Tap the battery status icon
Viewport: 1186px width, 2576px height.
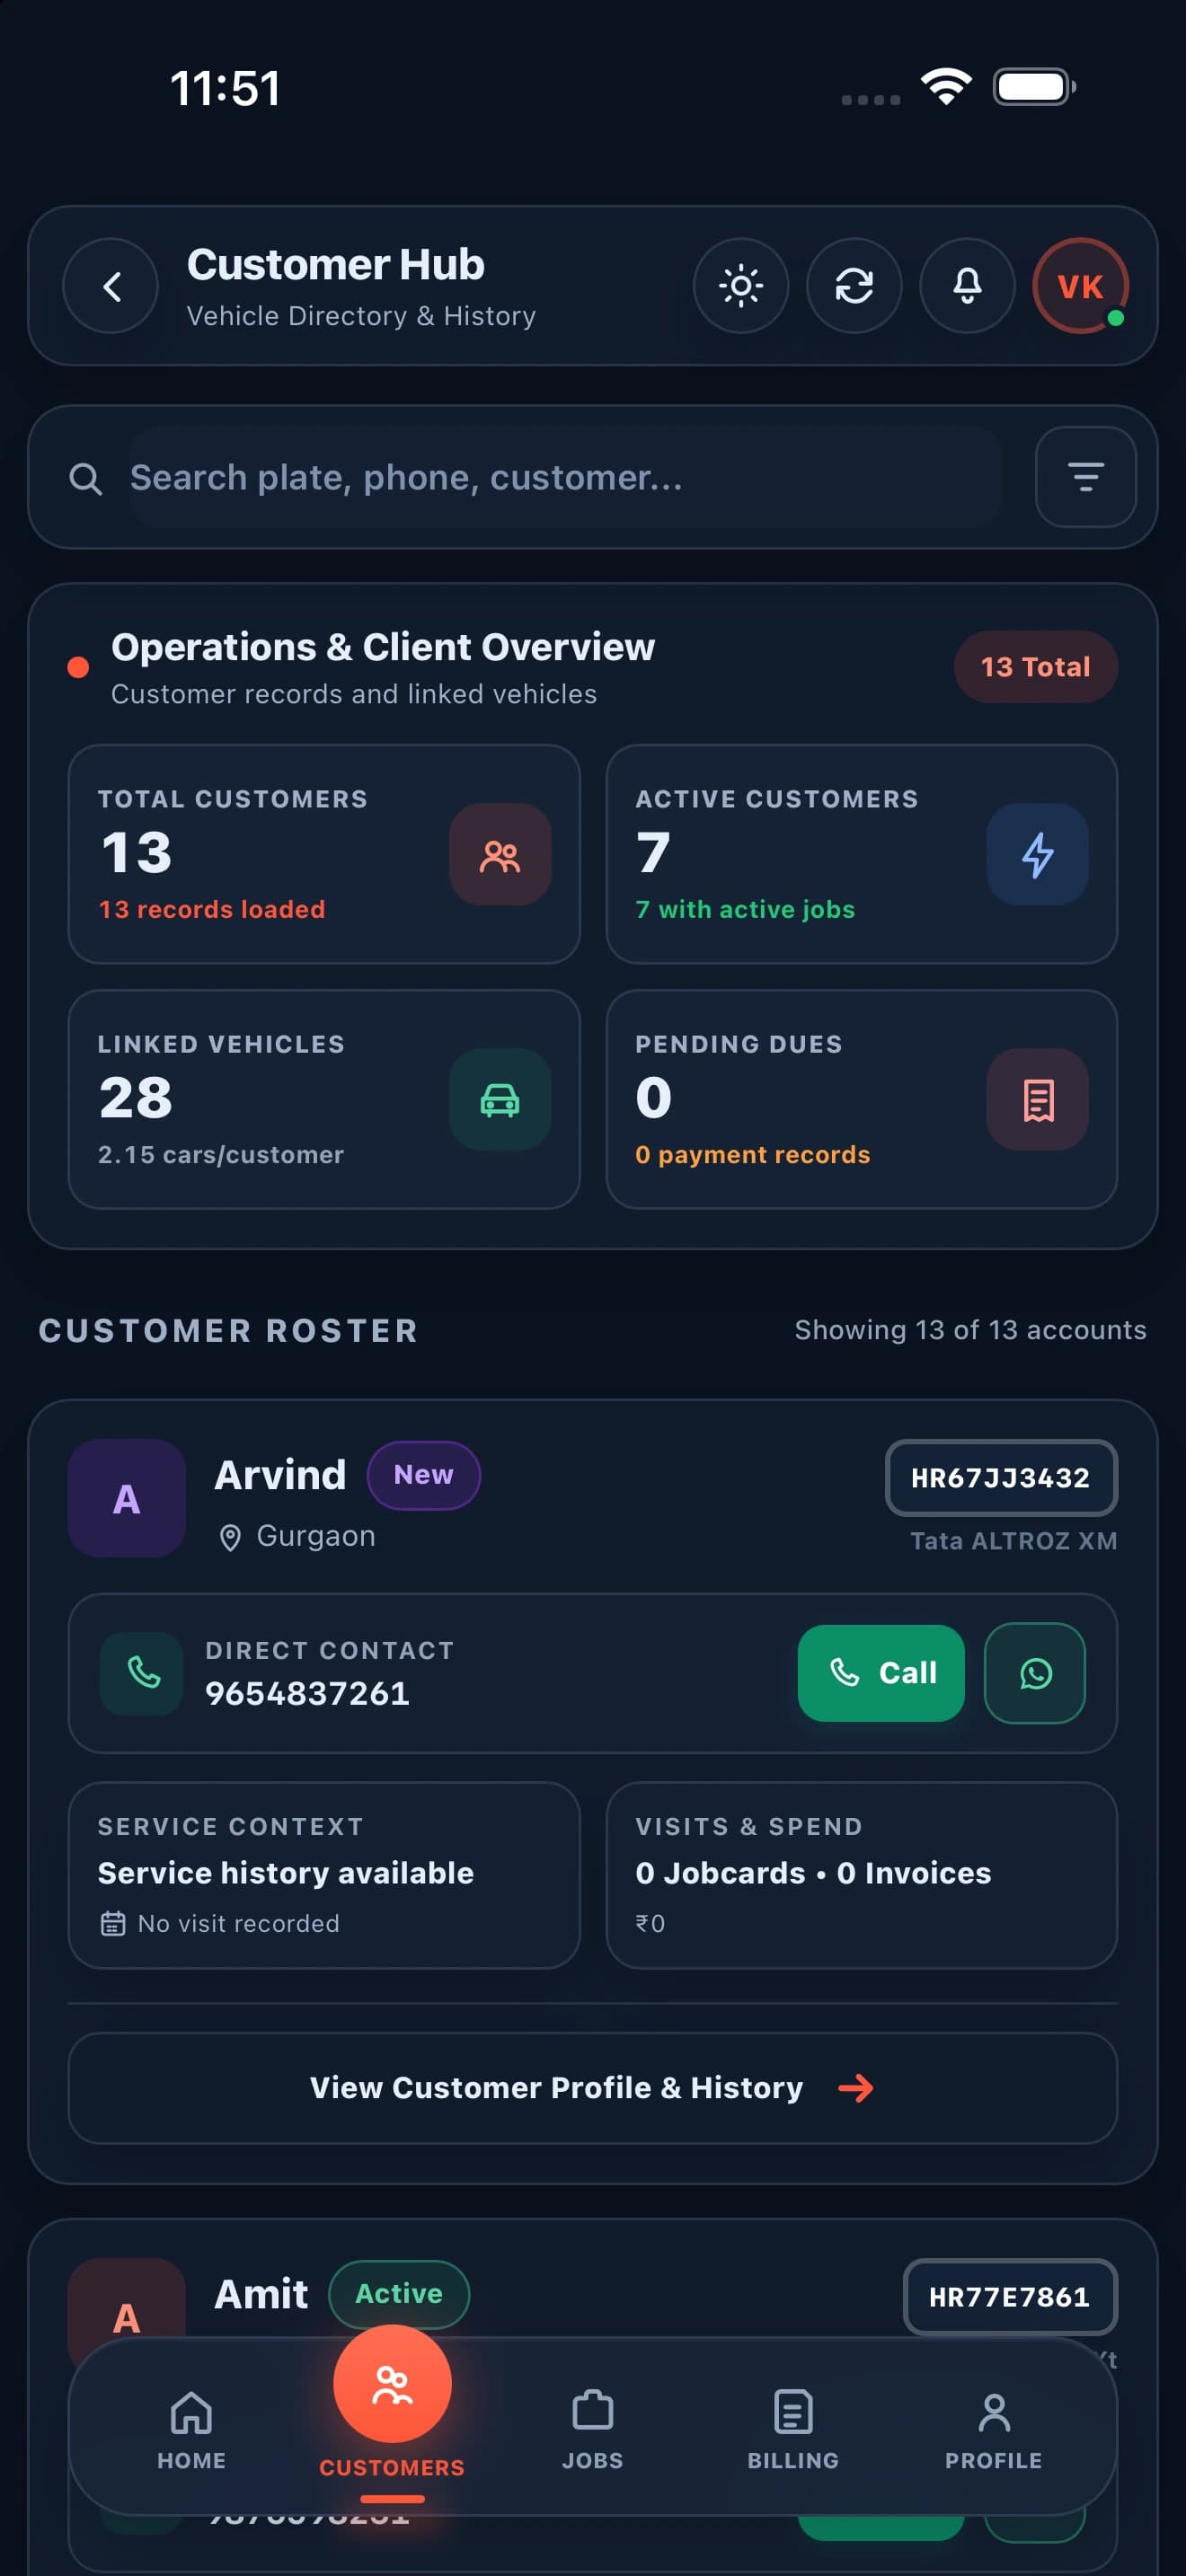1034,87
